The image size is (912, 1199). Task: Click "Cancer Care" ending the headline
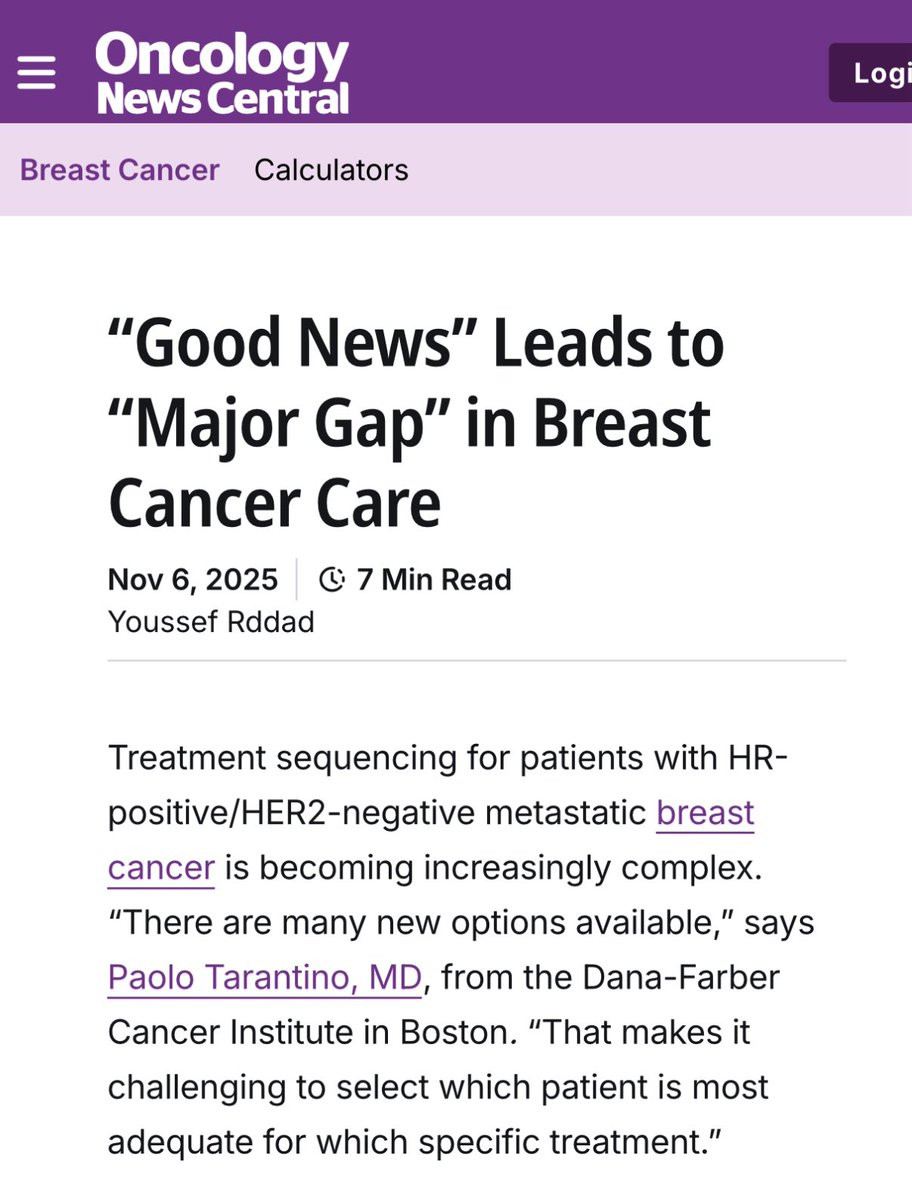tap(274, 504)
